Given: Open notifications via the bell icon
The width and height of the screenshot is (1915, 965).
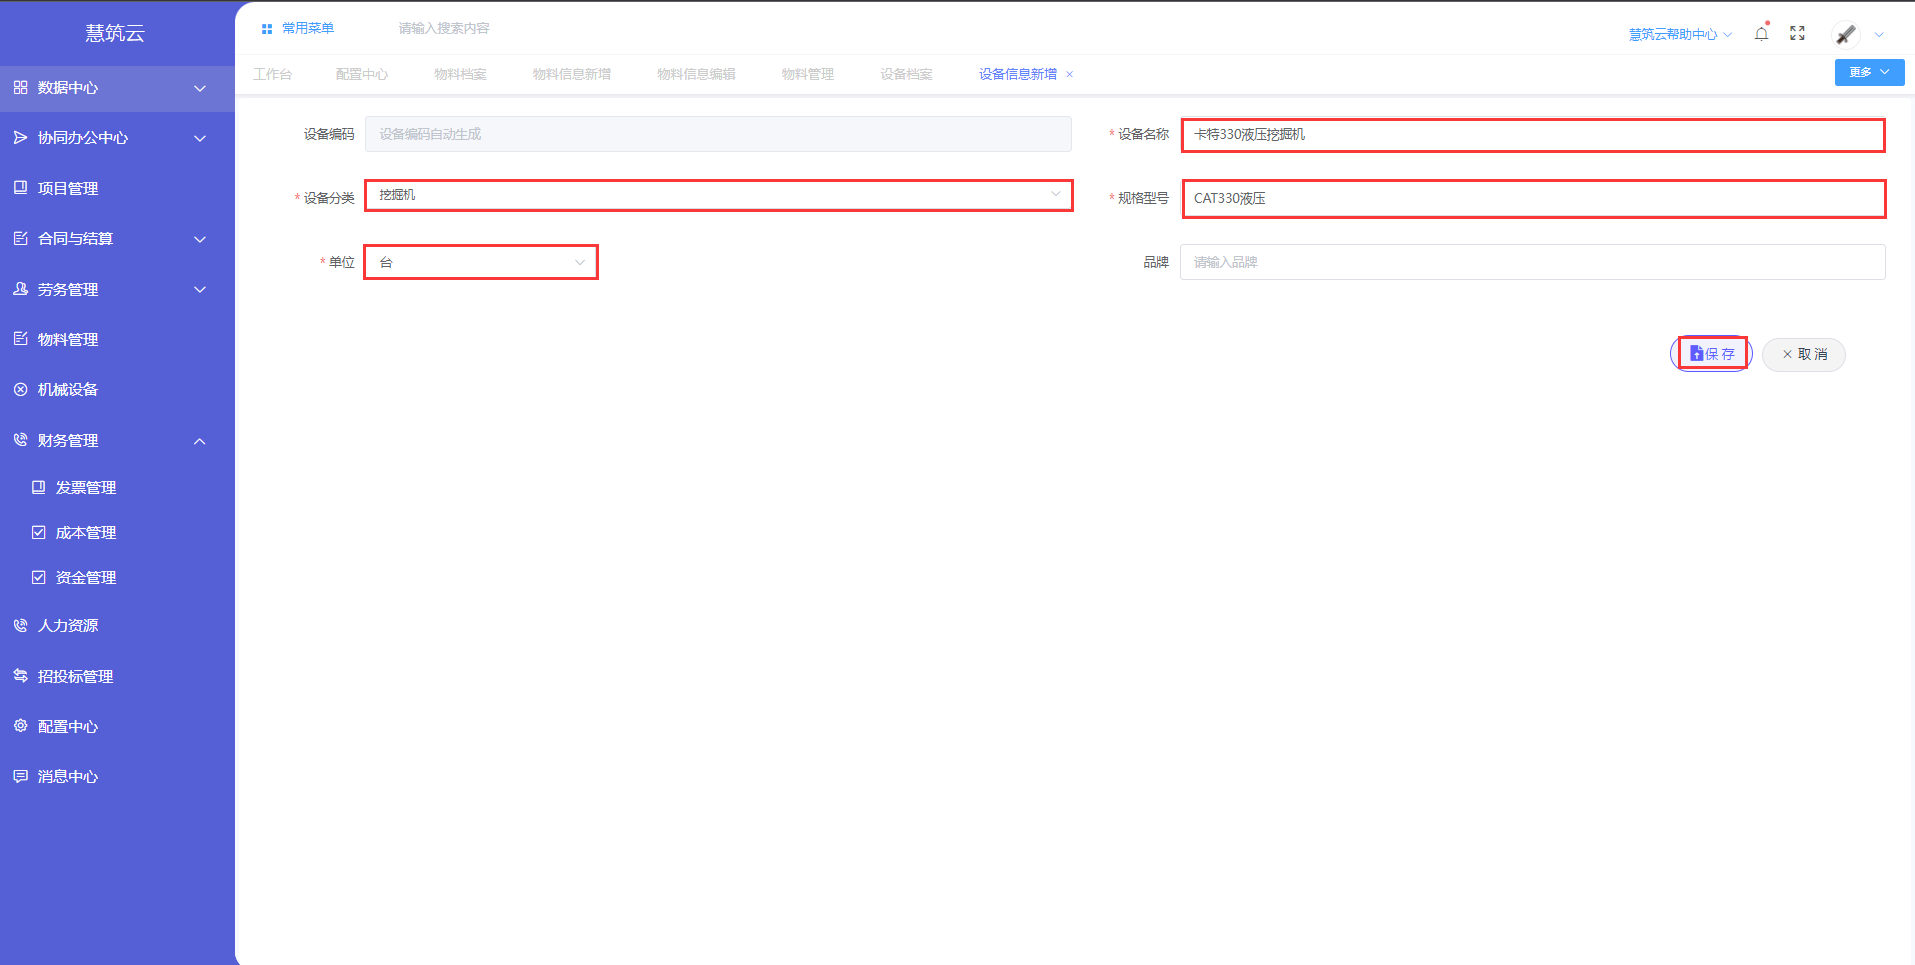Looking at the screenshot, I should [1761, 33].
